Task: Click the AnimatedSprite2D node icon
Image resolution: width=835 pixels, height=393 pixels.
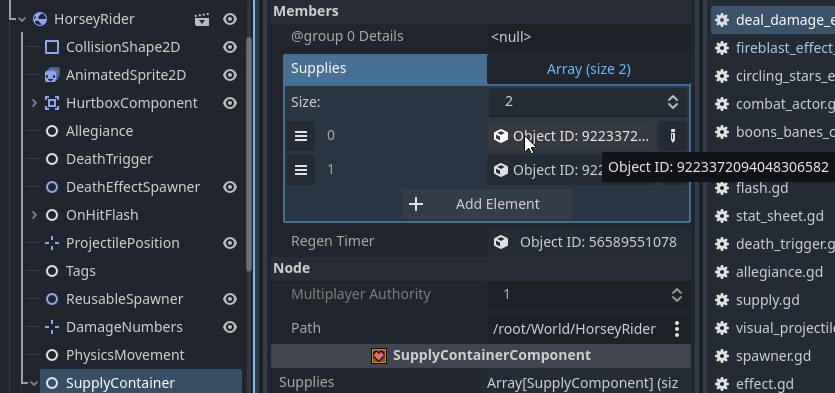Action: [52, 75]
